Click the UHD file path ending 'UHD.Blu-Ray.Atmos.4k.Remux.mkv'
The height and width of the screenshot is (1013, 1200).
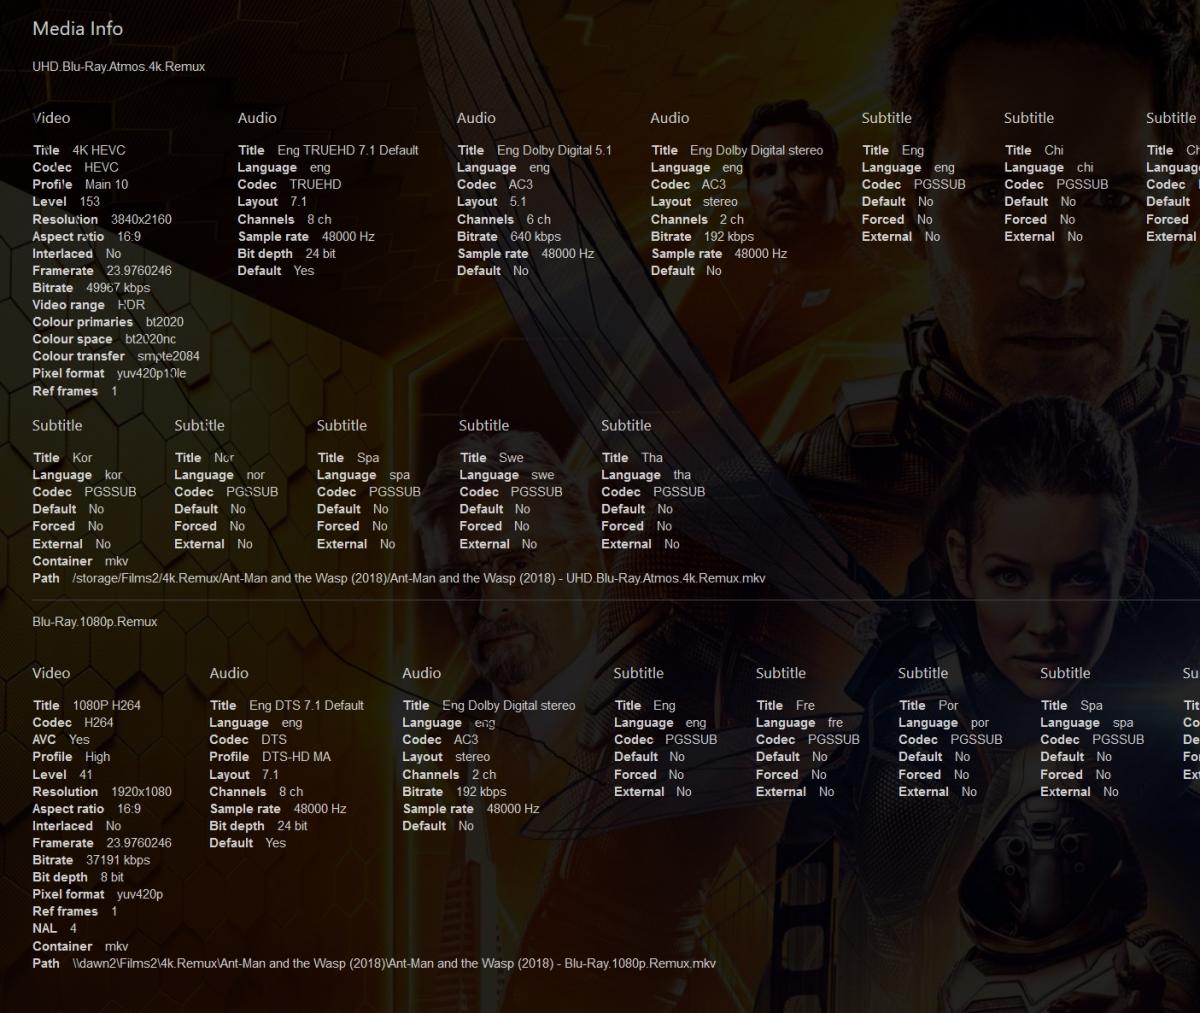(419, 578)
